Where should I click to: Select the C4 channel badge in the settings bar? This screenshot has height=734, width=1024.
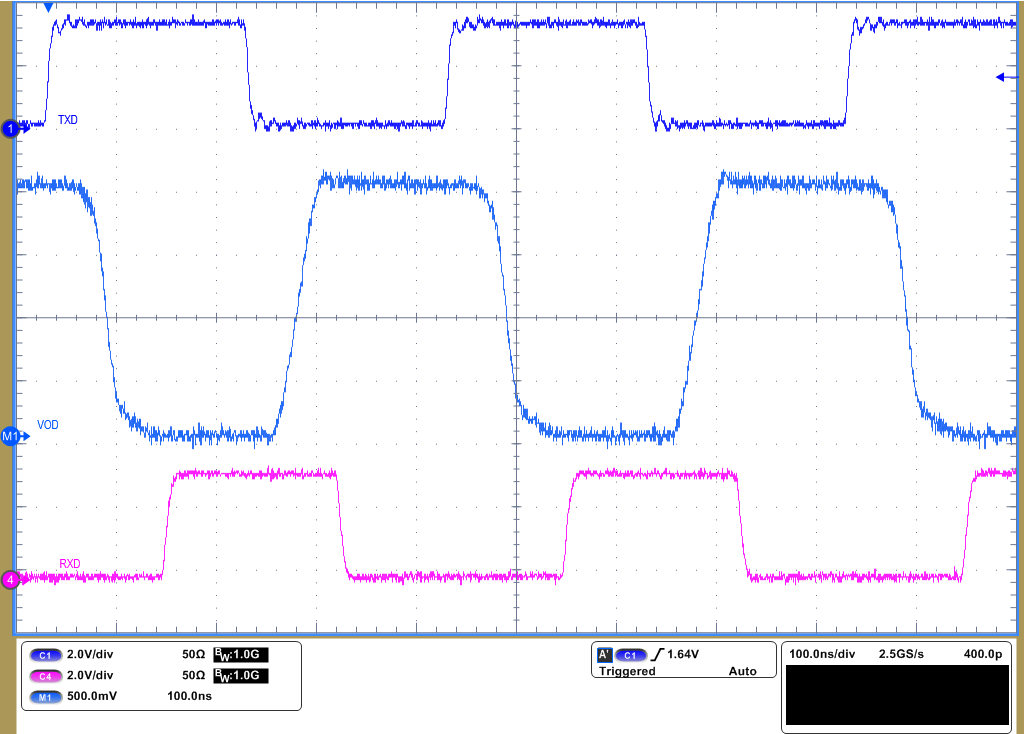[46, 674]
